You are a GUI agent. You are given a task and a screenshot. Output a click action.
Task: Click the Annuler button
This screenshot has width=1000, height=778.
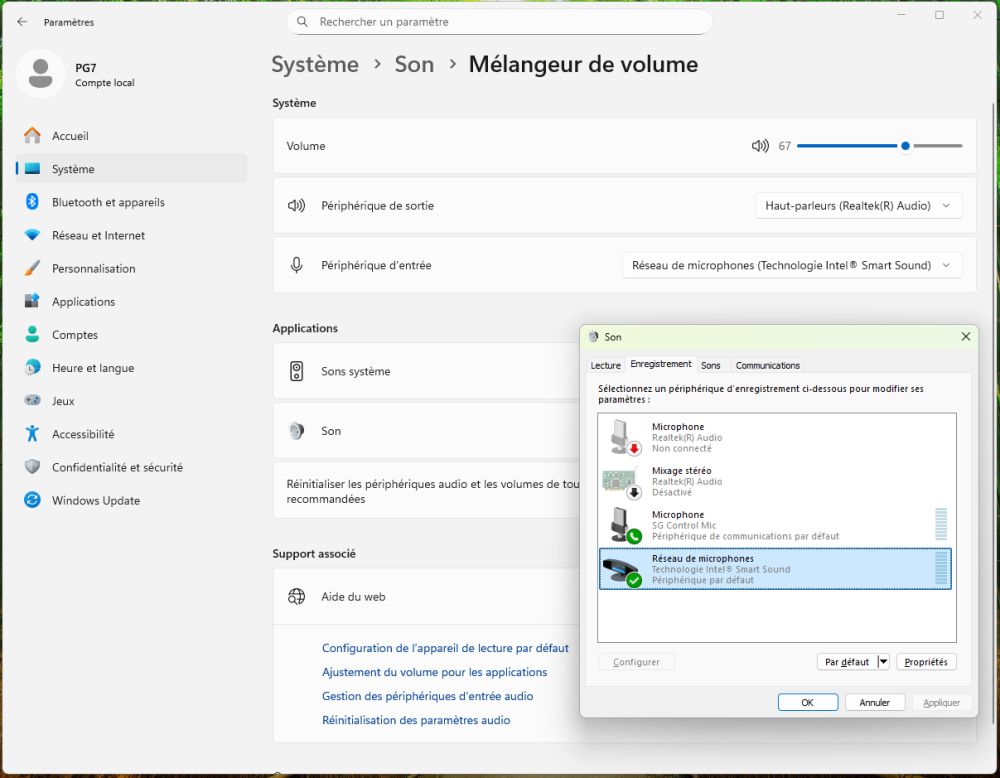click(874, 702)
